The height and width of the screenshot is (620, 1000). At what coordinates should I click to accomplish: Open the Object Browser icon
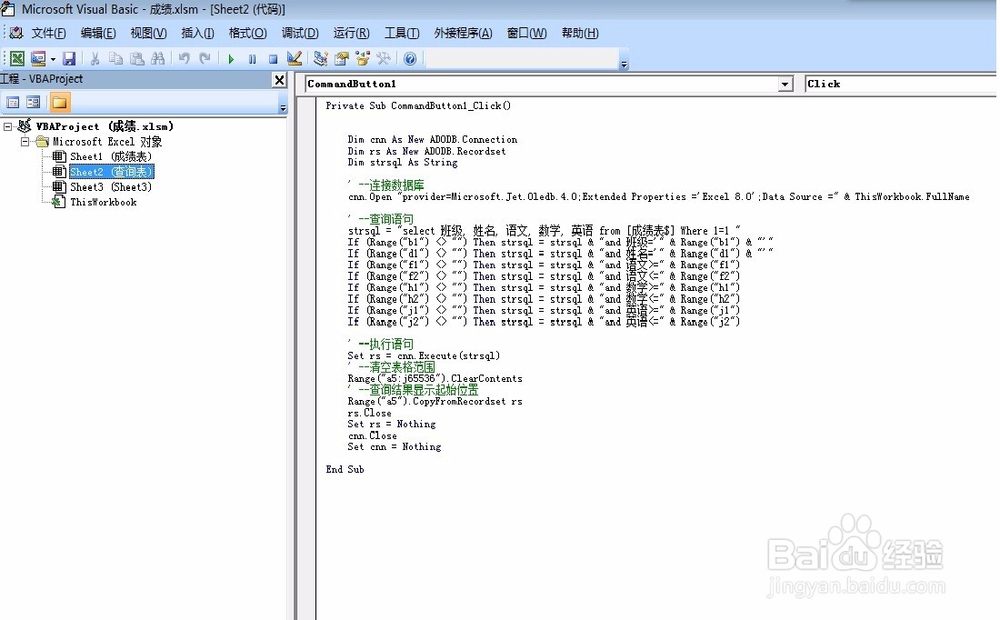(x=363, y=59)
